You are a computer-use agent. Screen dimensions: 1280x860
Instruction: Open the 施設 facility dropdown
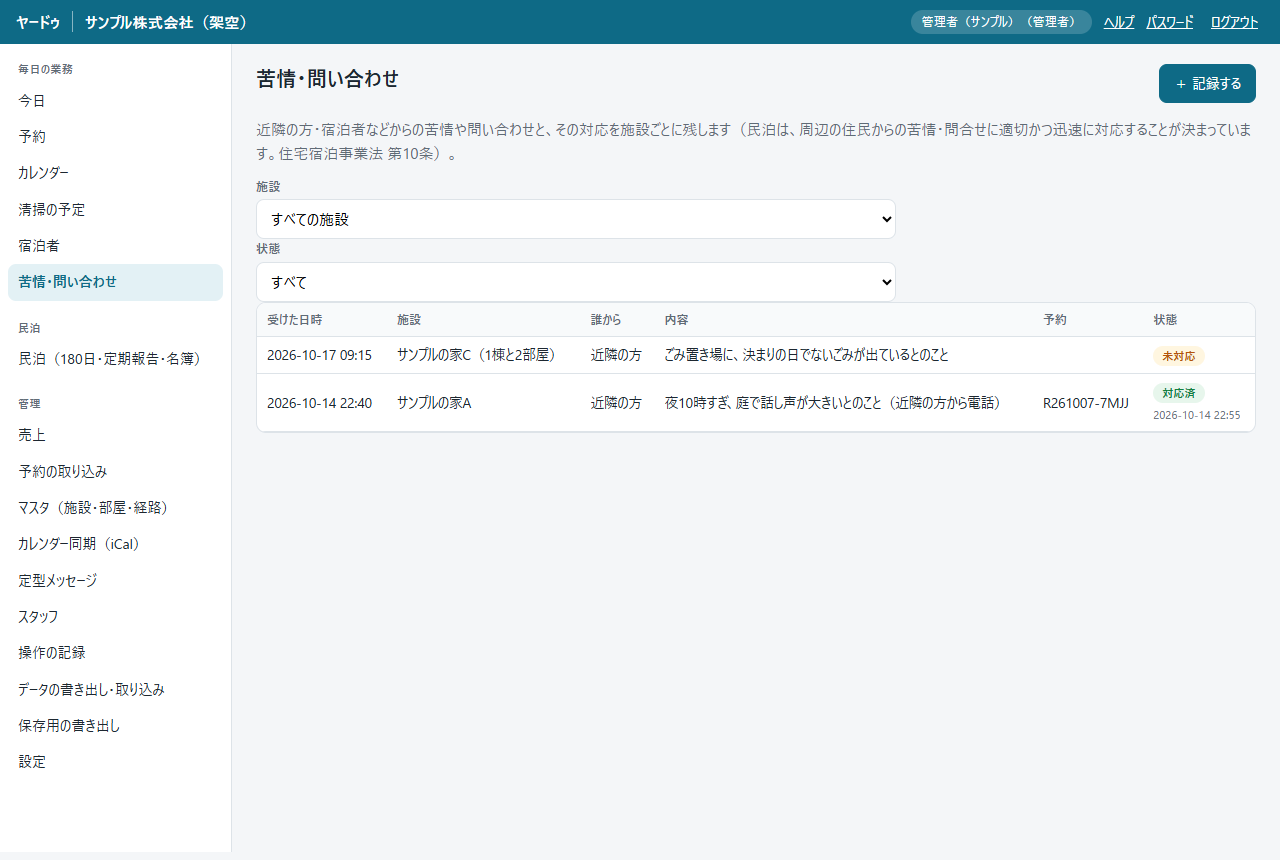click(x=576, y=219)
